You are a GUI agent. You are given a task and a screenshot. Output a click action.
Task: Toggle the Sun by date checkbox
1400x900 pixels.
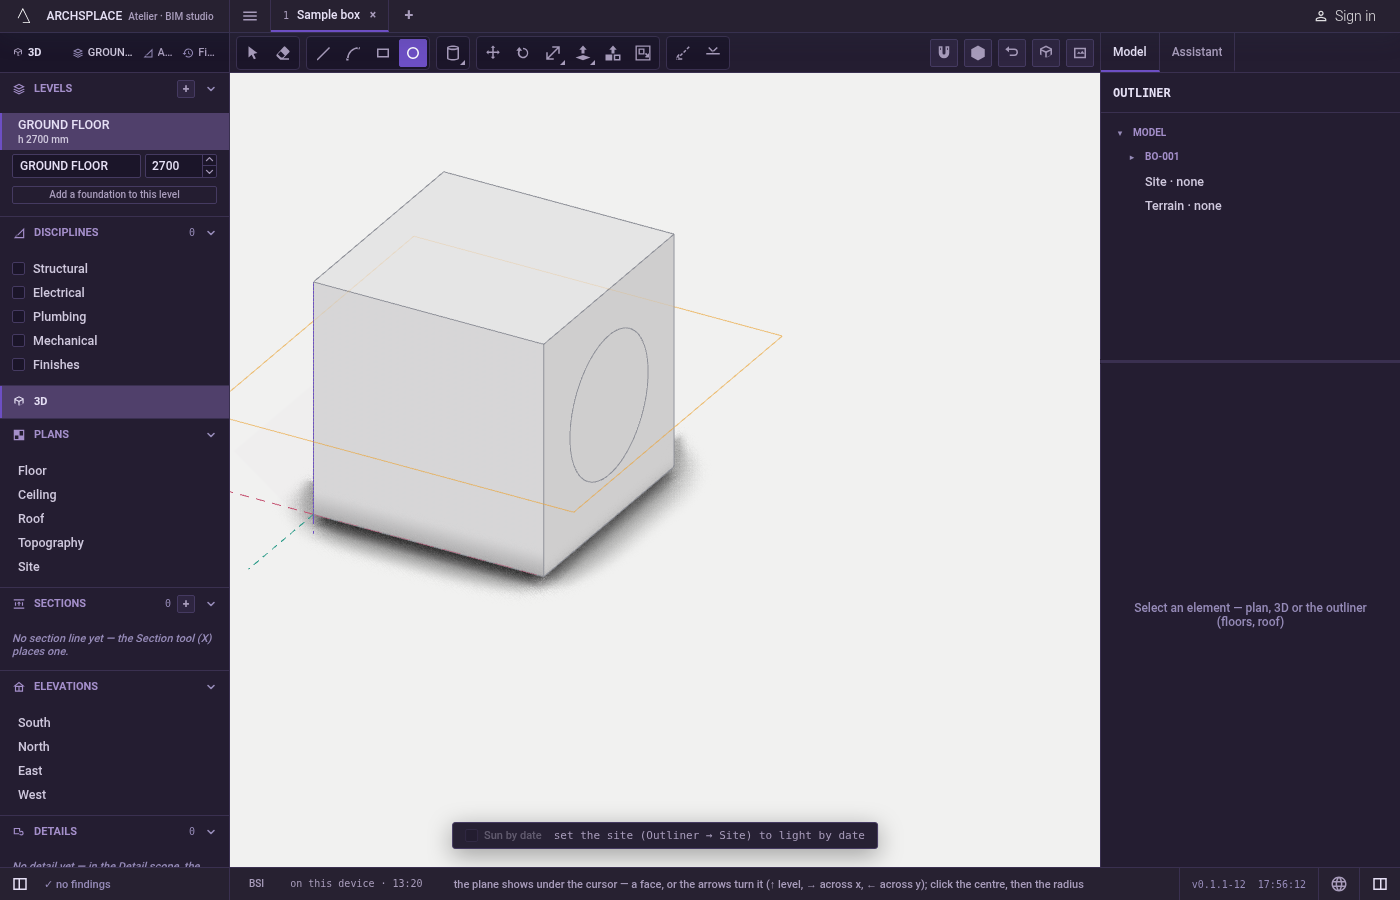pos(472,836)
